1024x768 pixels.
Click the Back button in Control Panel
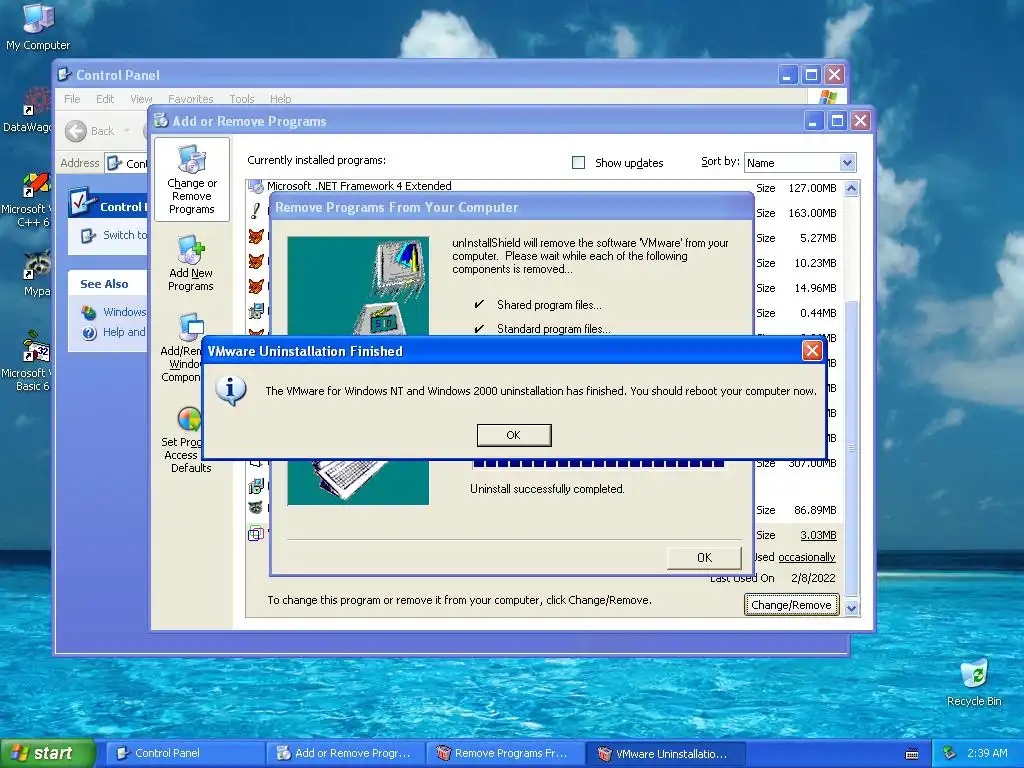(90, 131)
